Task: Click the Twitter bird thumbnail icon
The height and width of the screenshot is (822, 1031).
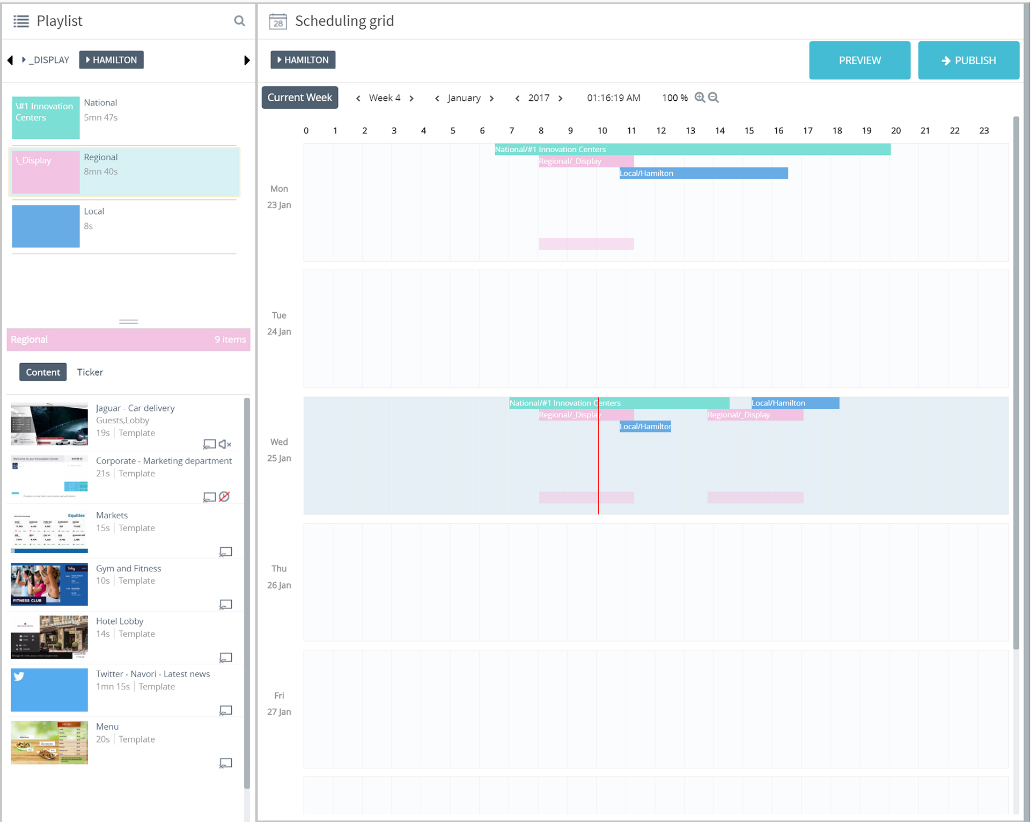Action: (x=19, y=677)
